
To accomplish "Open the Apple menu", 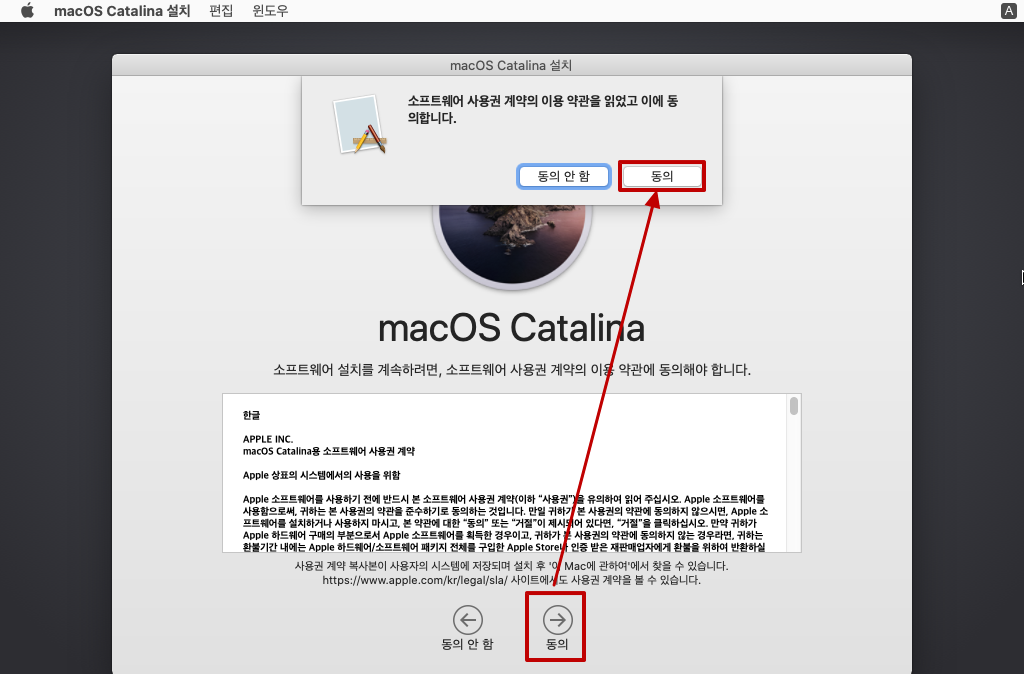I will tap(27, 10).
